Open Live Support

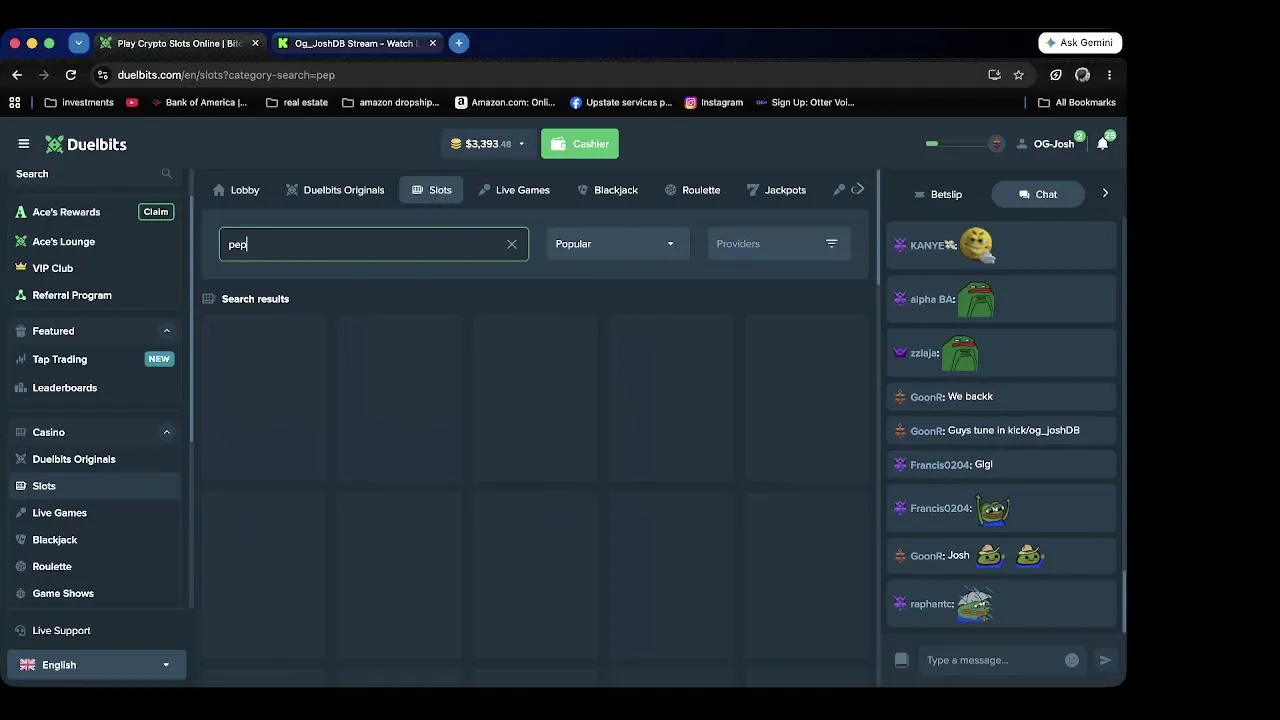pos(61,631)
